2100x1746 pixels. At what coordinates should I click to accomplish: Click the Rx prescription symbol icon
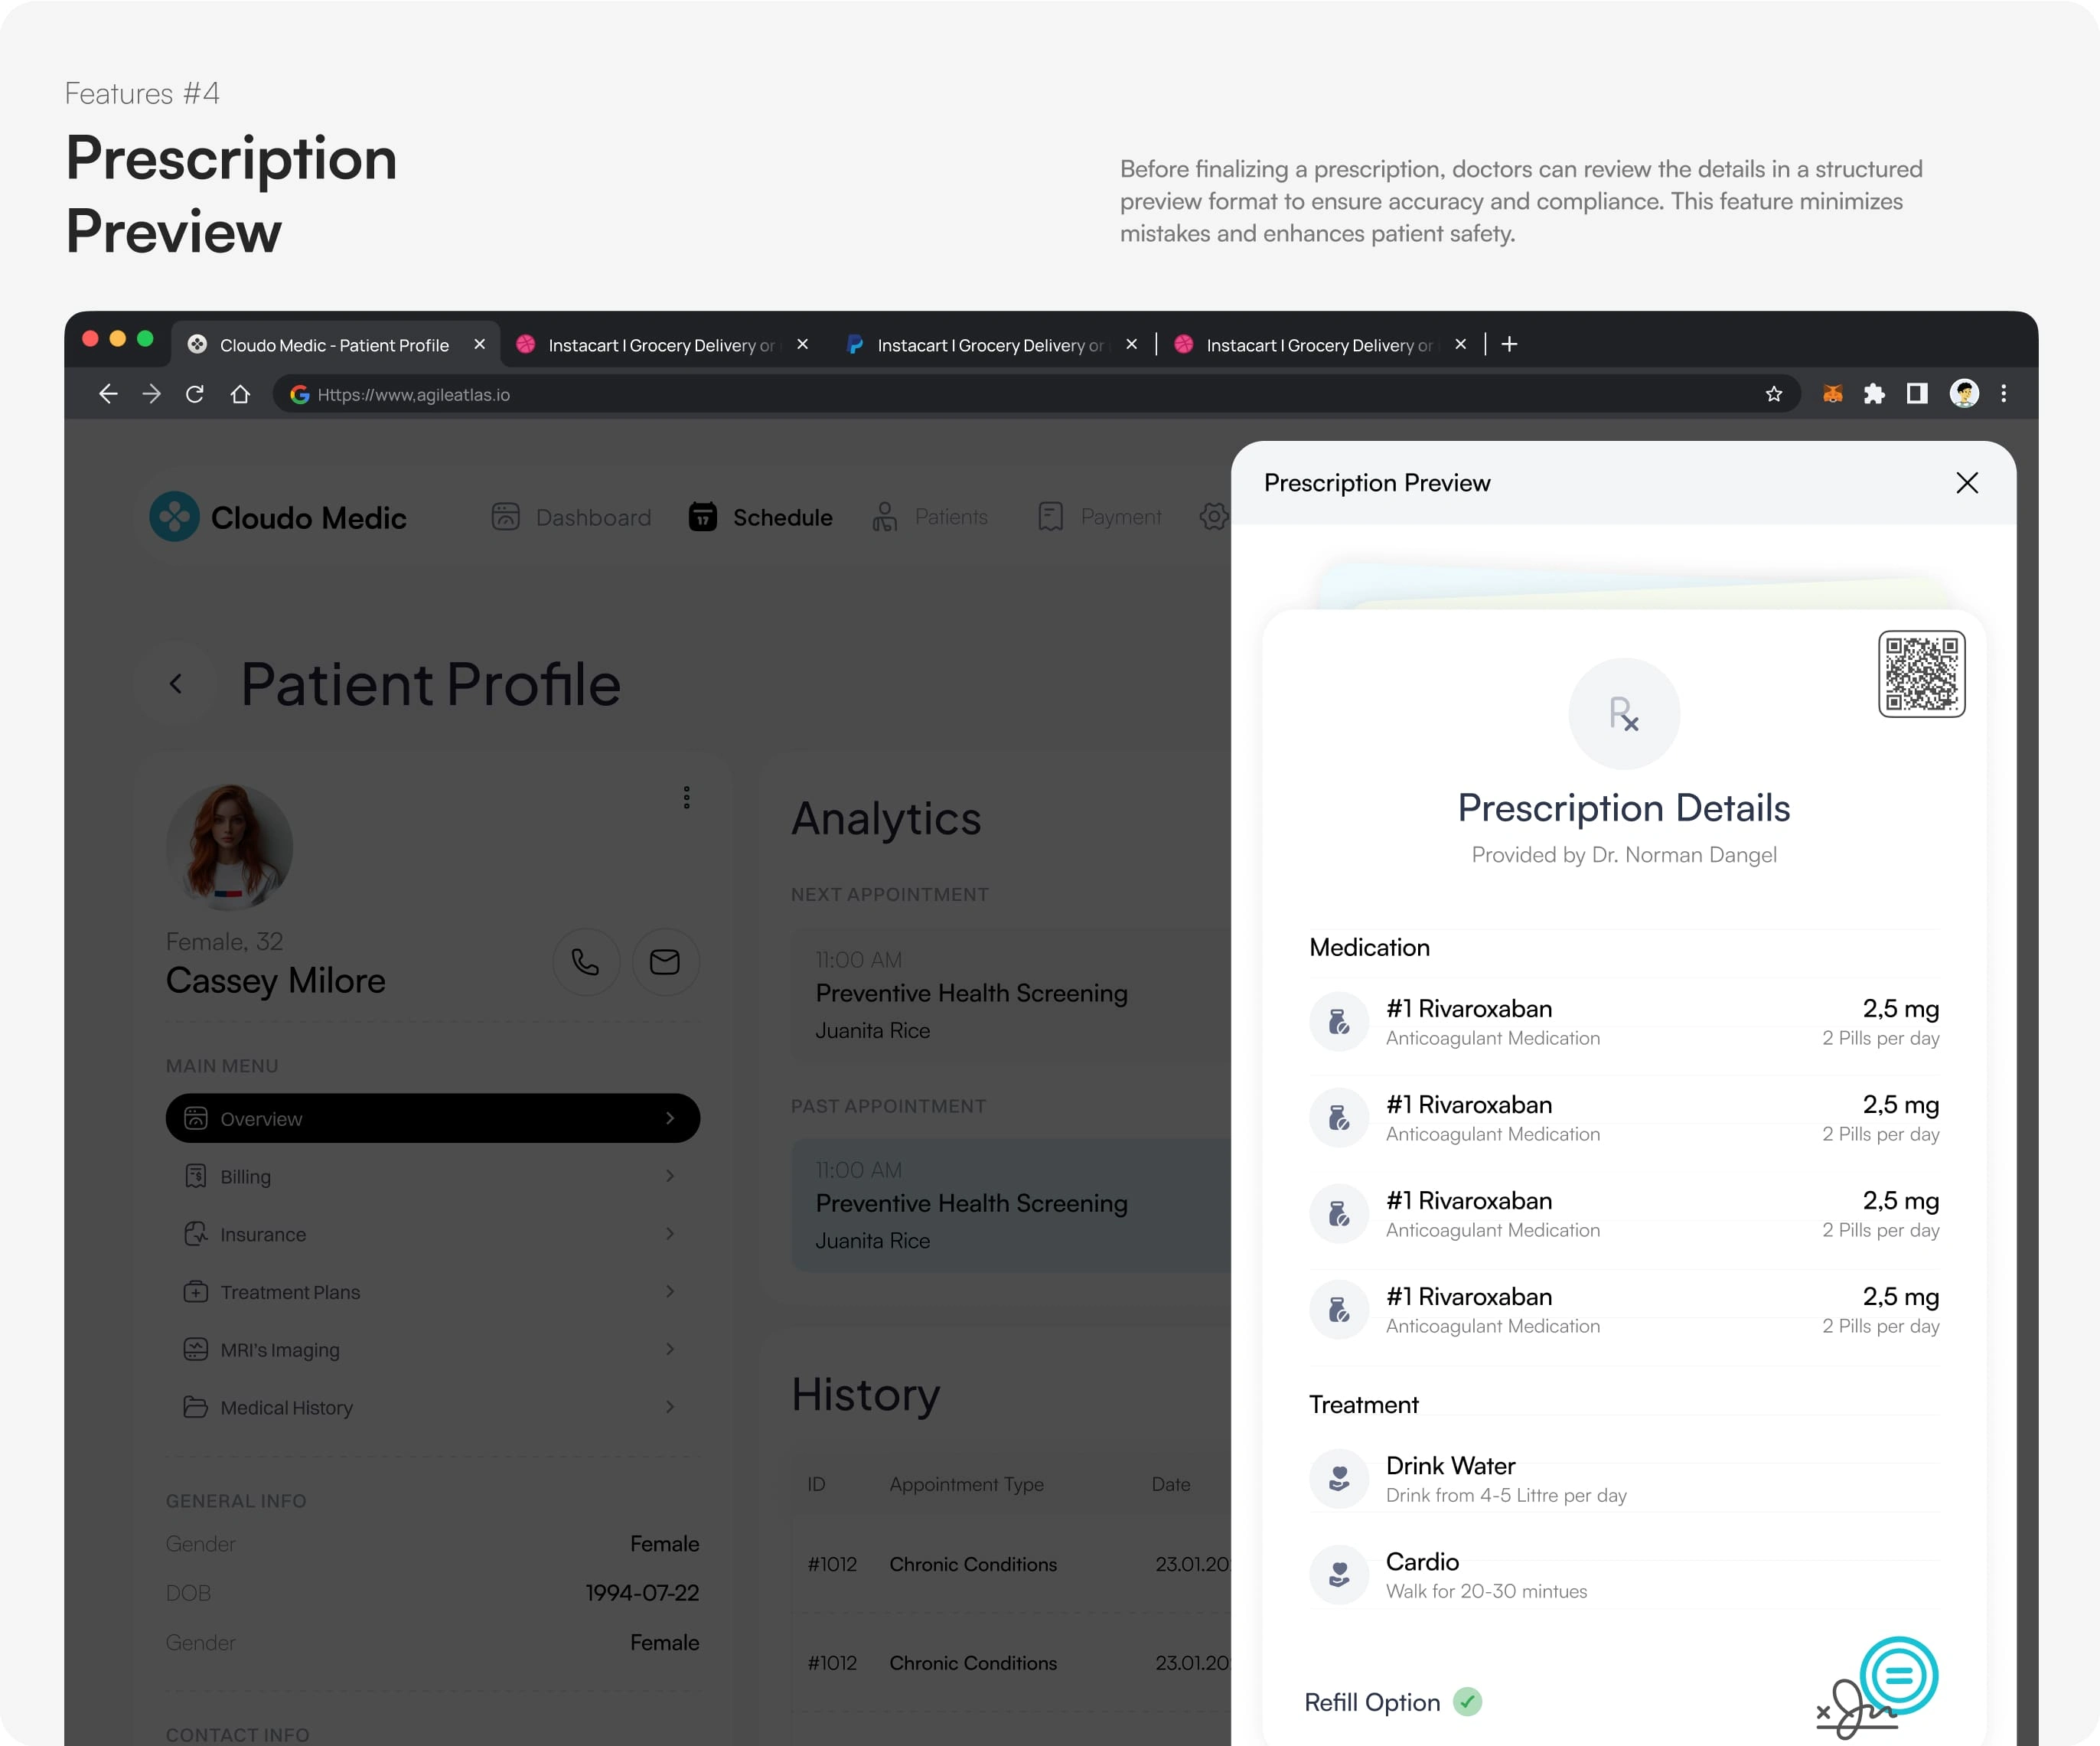[x=1624, y=714]
